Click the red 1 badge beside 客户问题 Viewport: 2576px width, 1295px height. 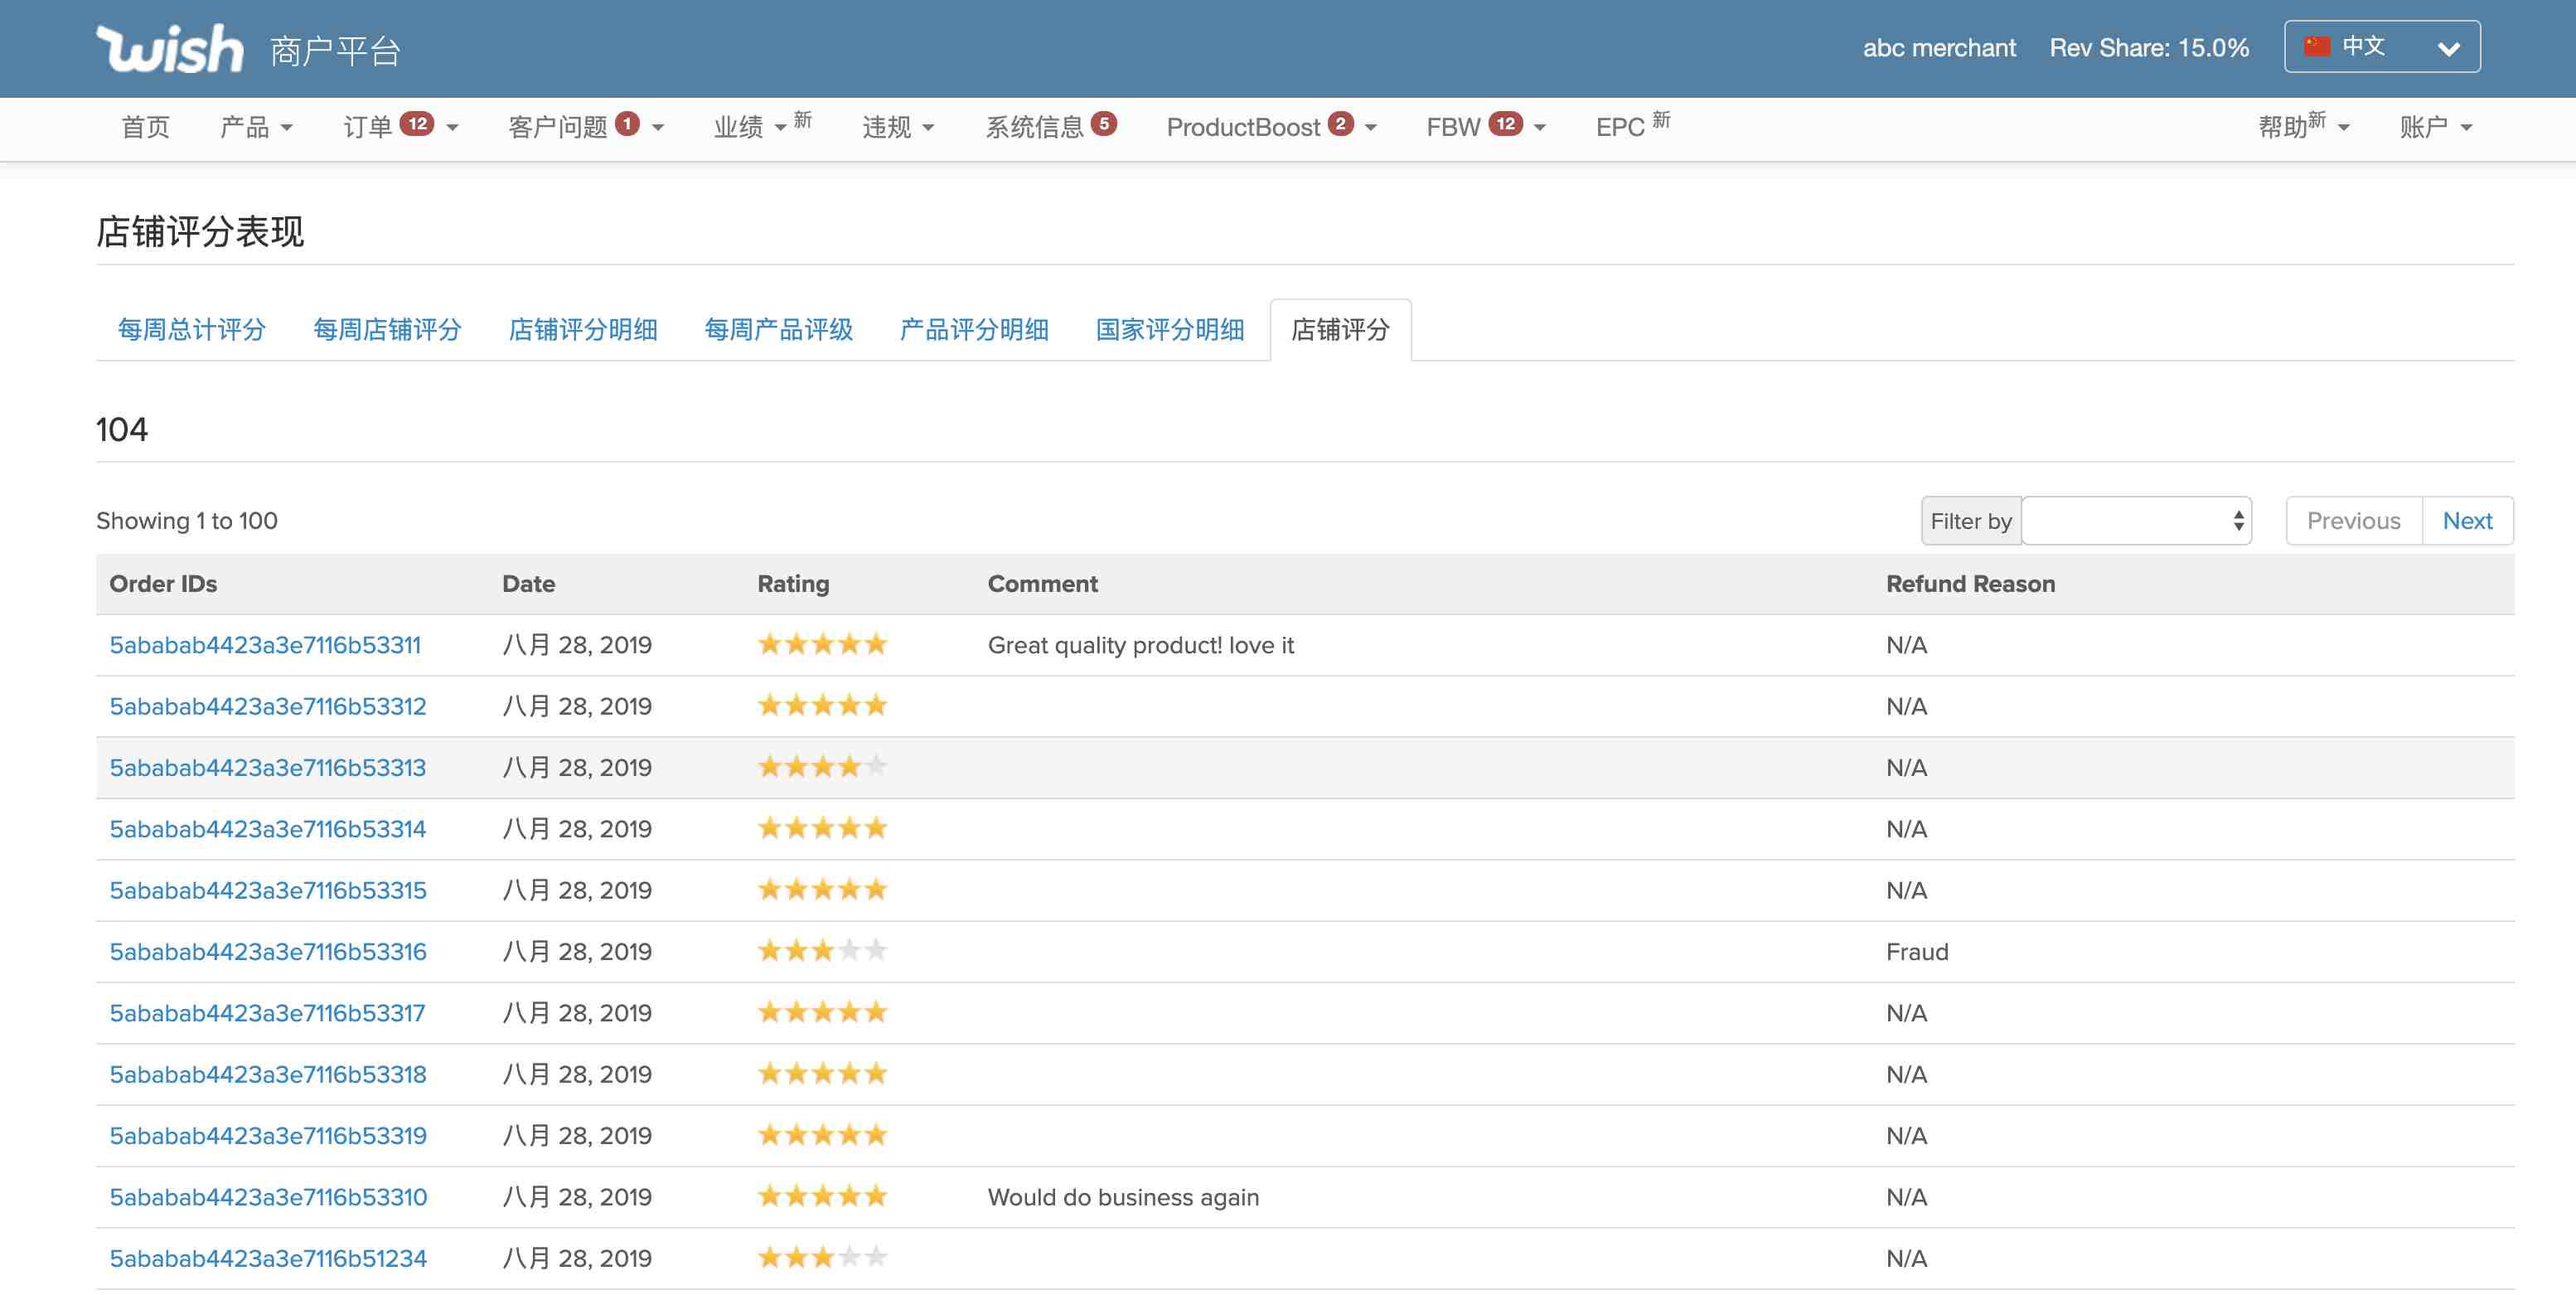click(x=627, y=124)
